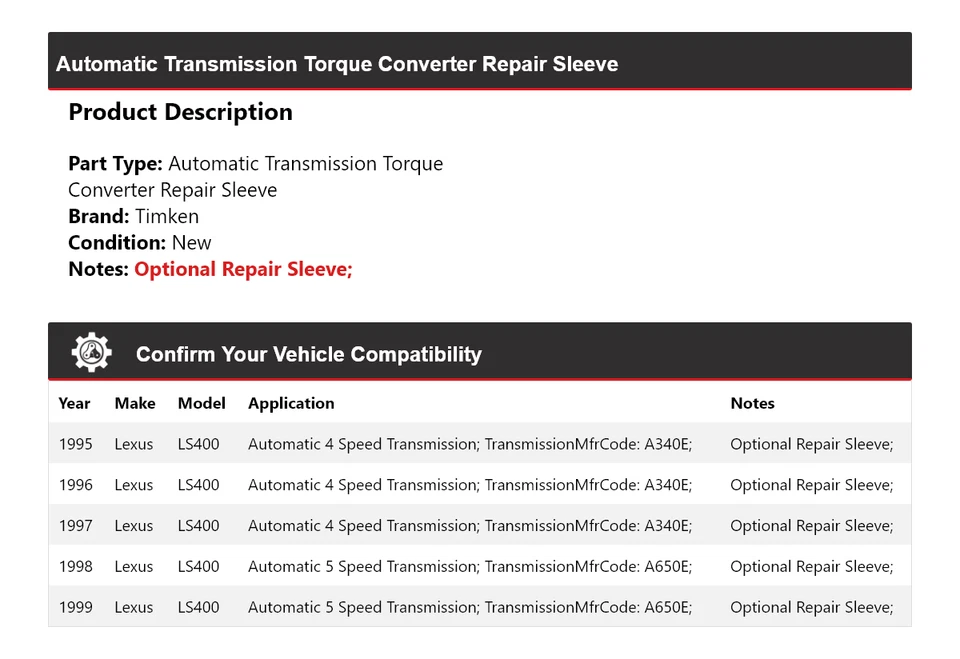Click the Part Type label

coord(115,164)
